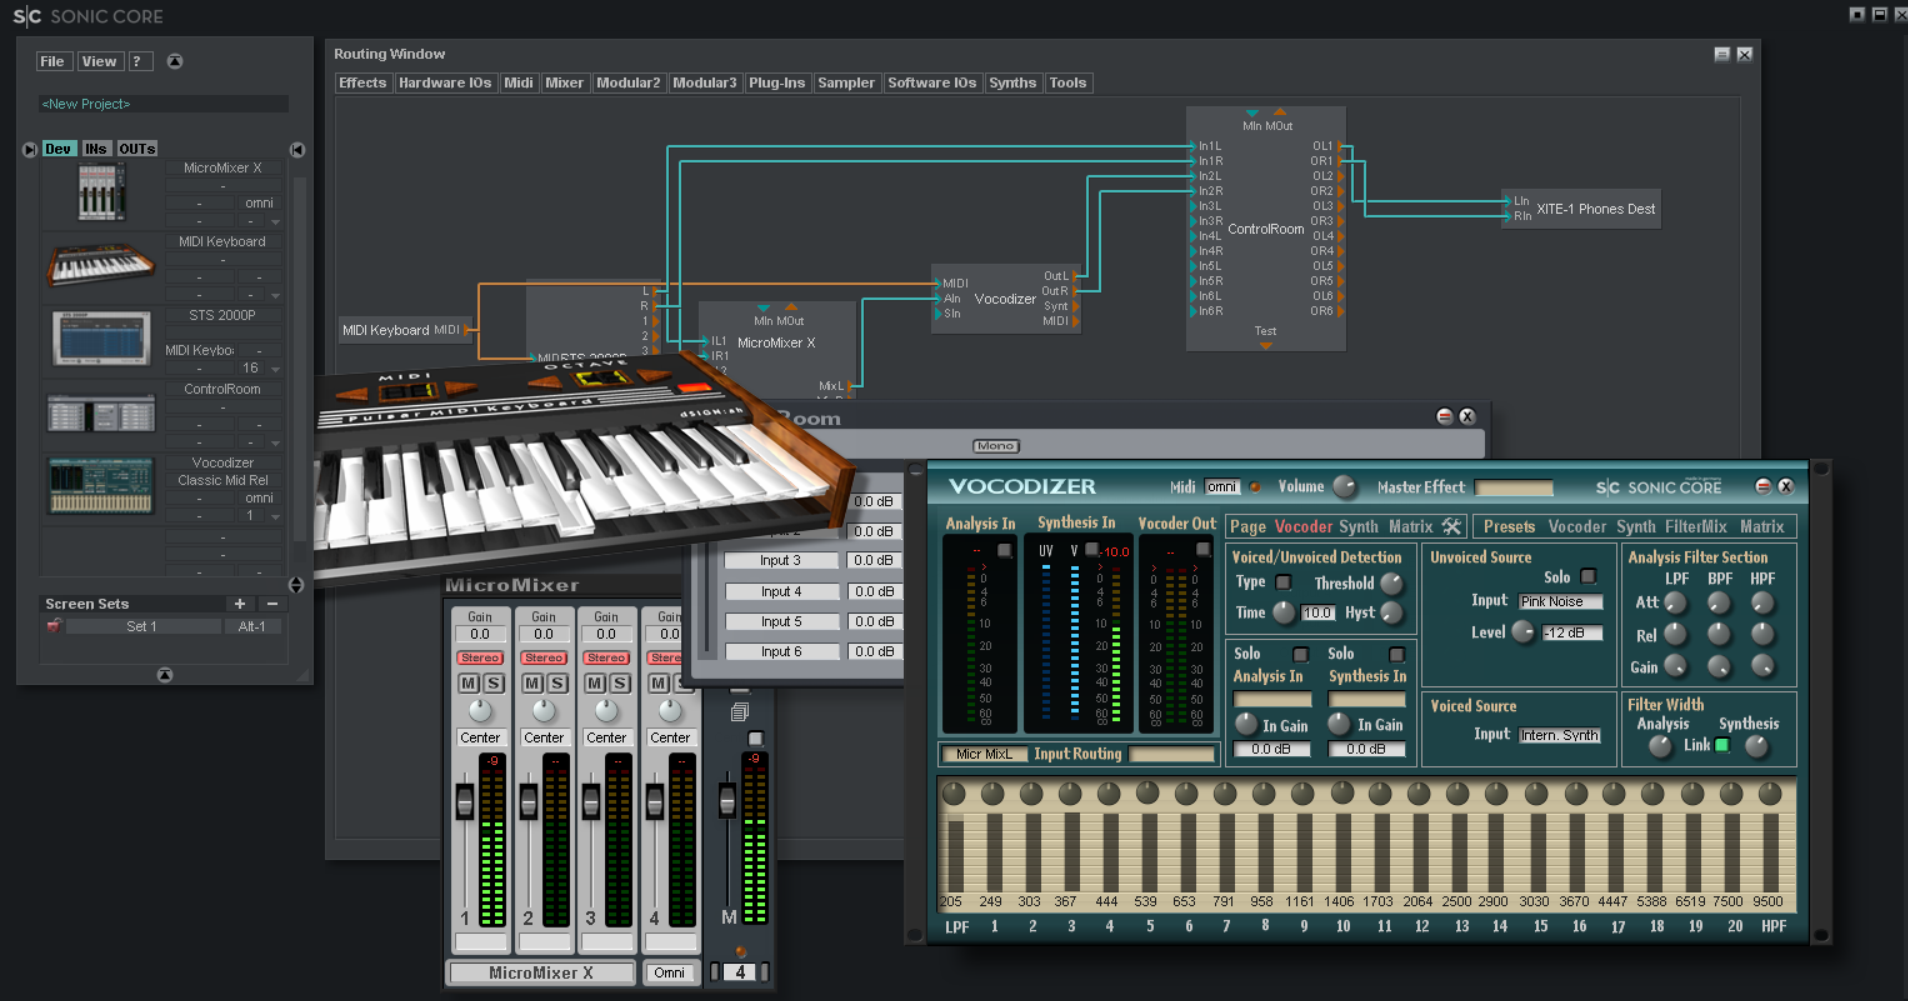This screenshot has width=1908, height=1001.
Task: Click the Vocodizer device thumbnail in device list
Action: [x=101, y=485]
